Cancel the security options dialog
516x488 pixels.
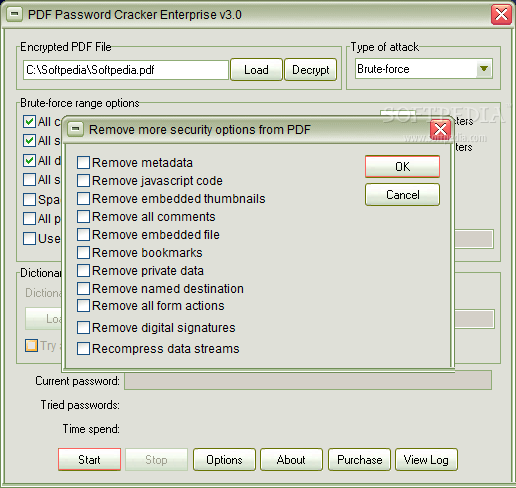(402, 195)
